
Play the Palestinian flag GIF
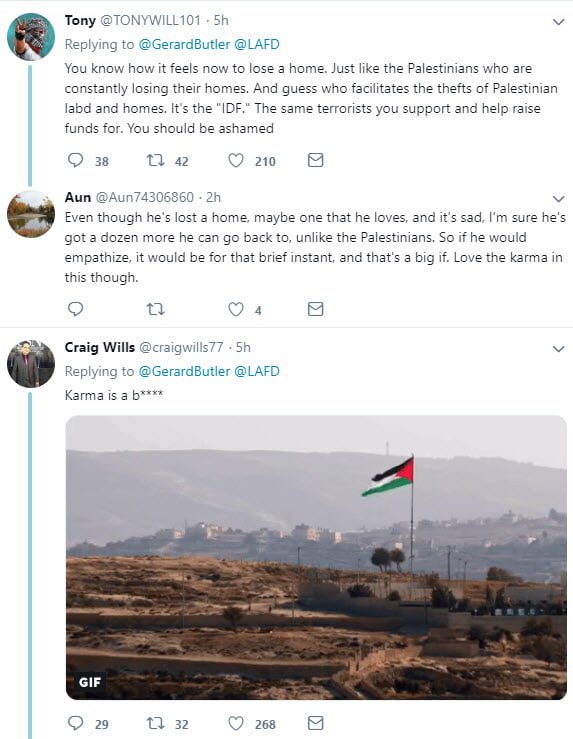316,558
